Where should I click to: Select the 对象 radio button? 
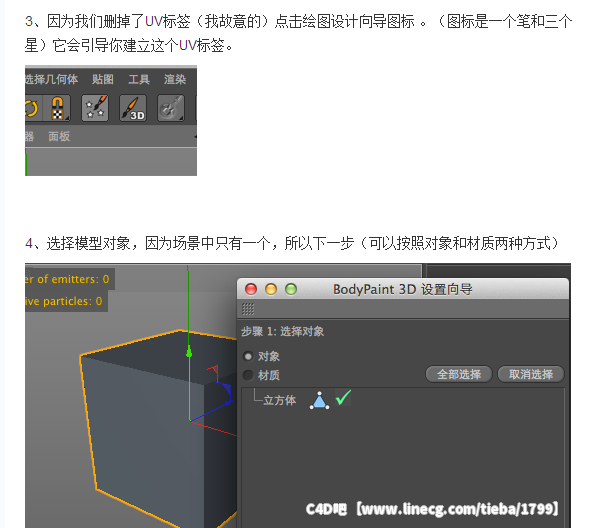click(x=248, y=356)
